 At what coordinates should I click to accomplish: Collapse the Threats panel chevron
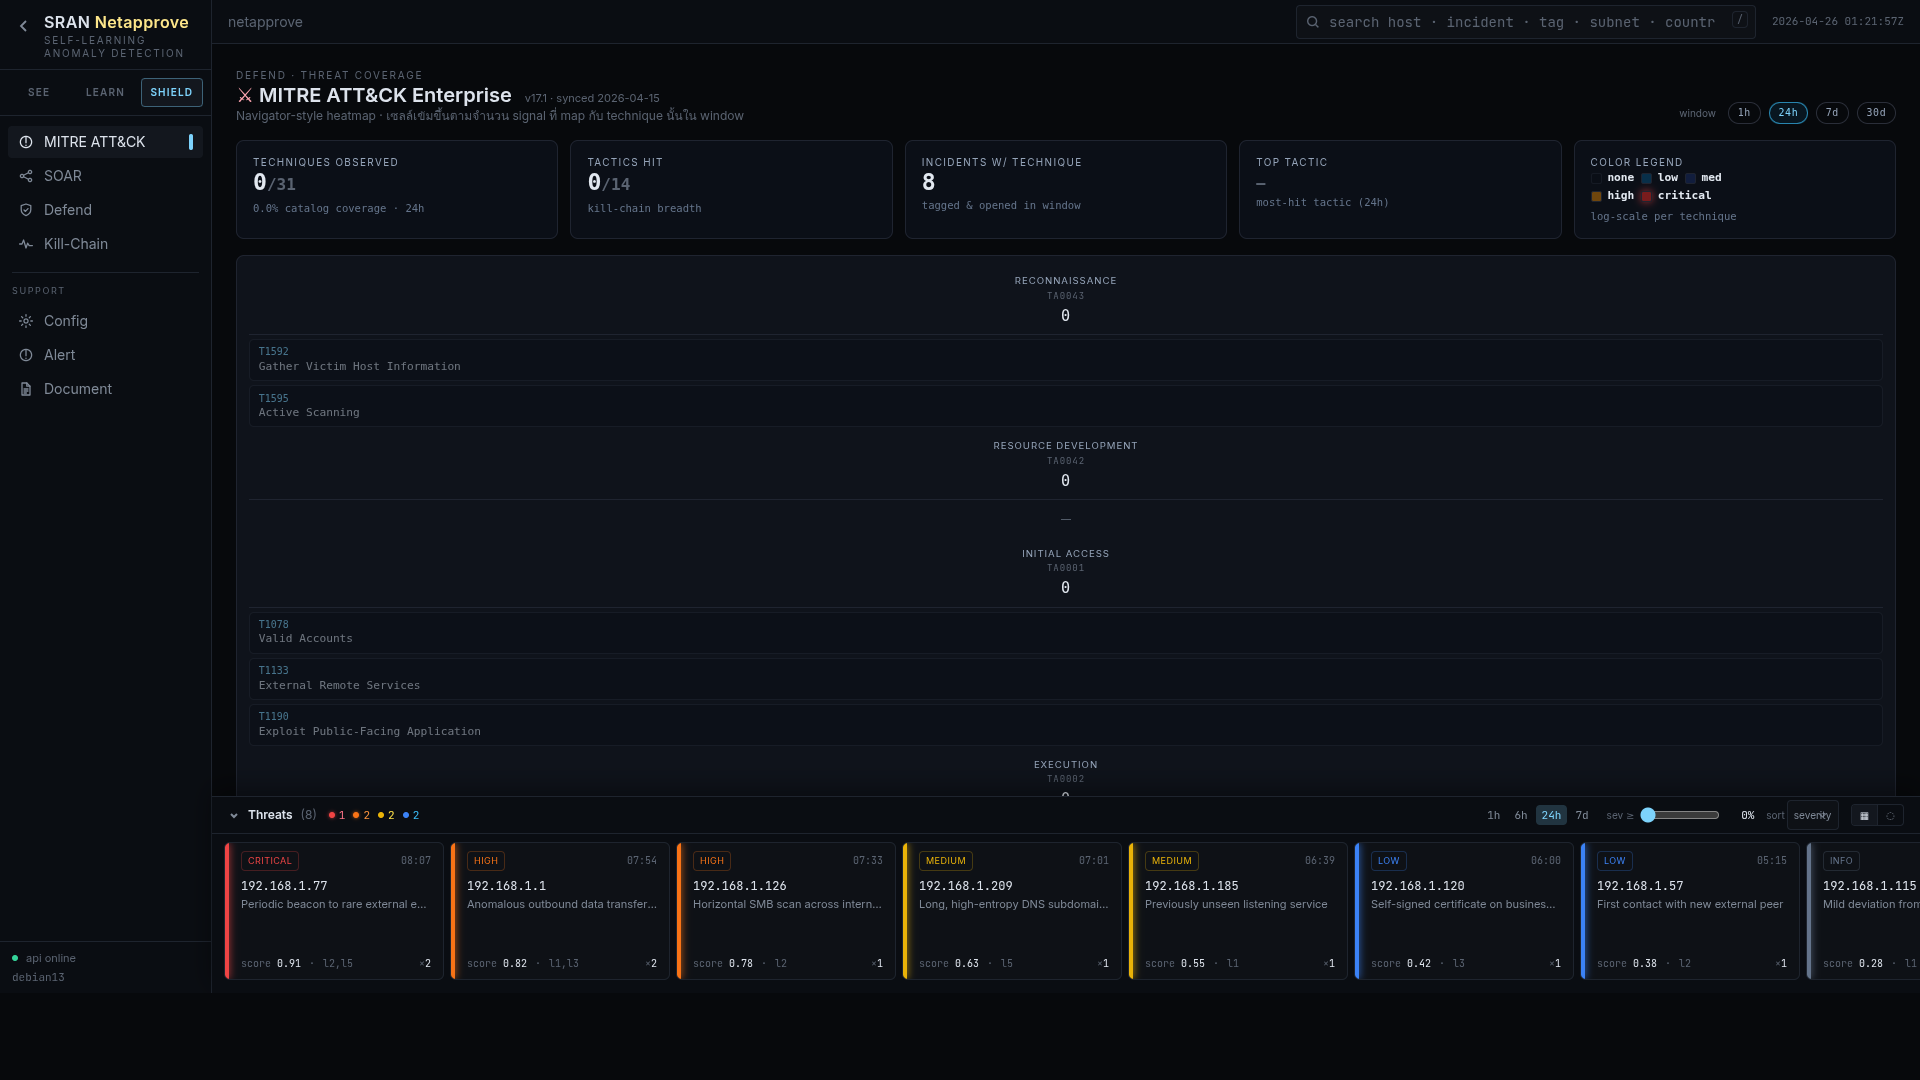[x=234, y=816]
